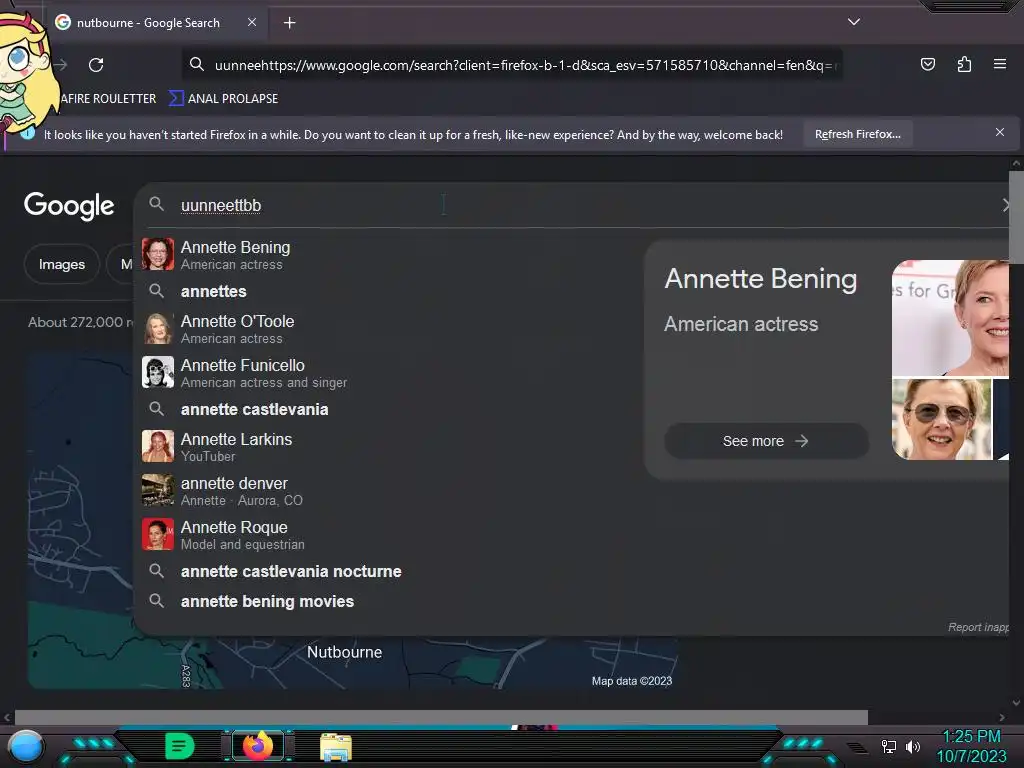This screenshot has height=768, width=1024.
Task: Open the ANAL PROLAPSE bookmark
Action: click(224, 99)
